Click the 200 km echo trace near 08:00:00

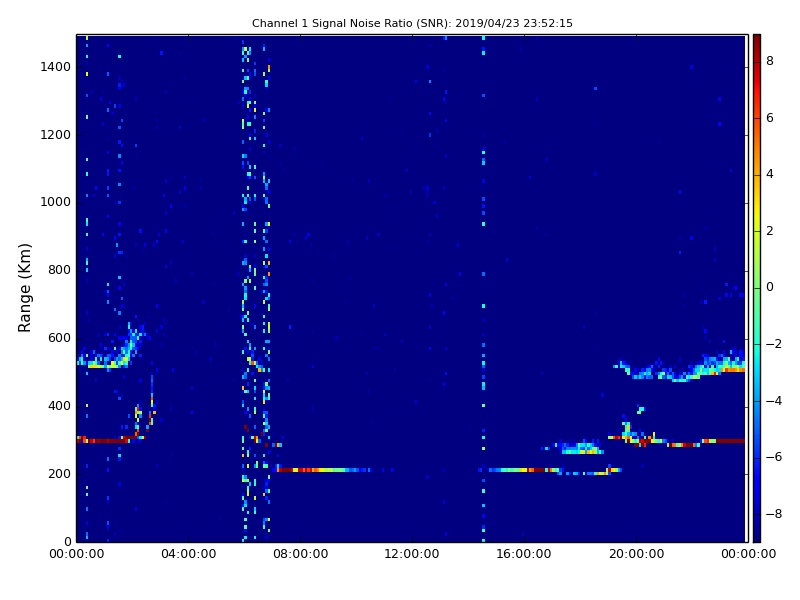click(x=324, y=469)
